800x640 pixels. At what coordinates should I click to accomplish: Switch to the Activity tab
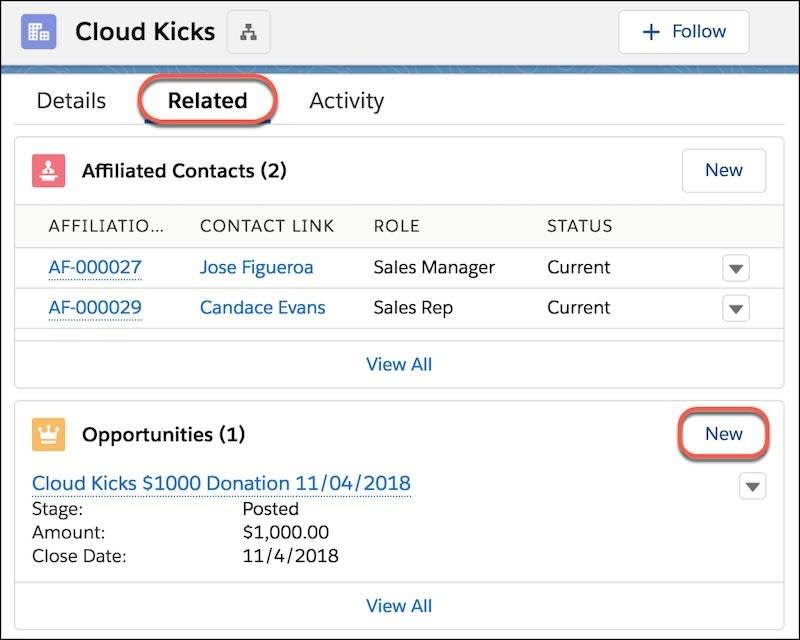(346, 100)
